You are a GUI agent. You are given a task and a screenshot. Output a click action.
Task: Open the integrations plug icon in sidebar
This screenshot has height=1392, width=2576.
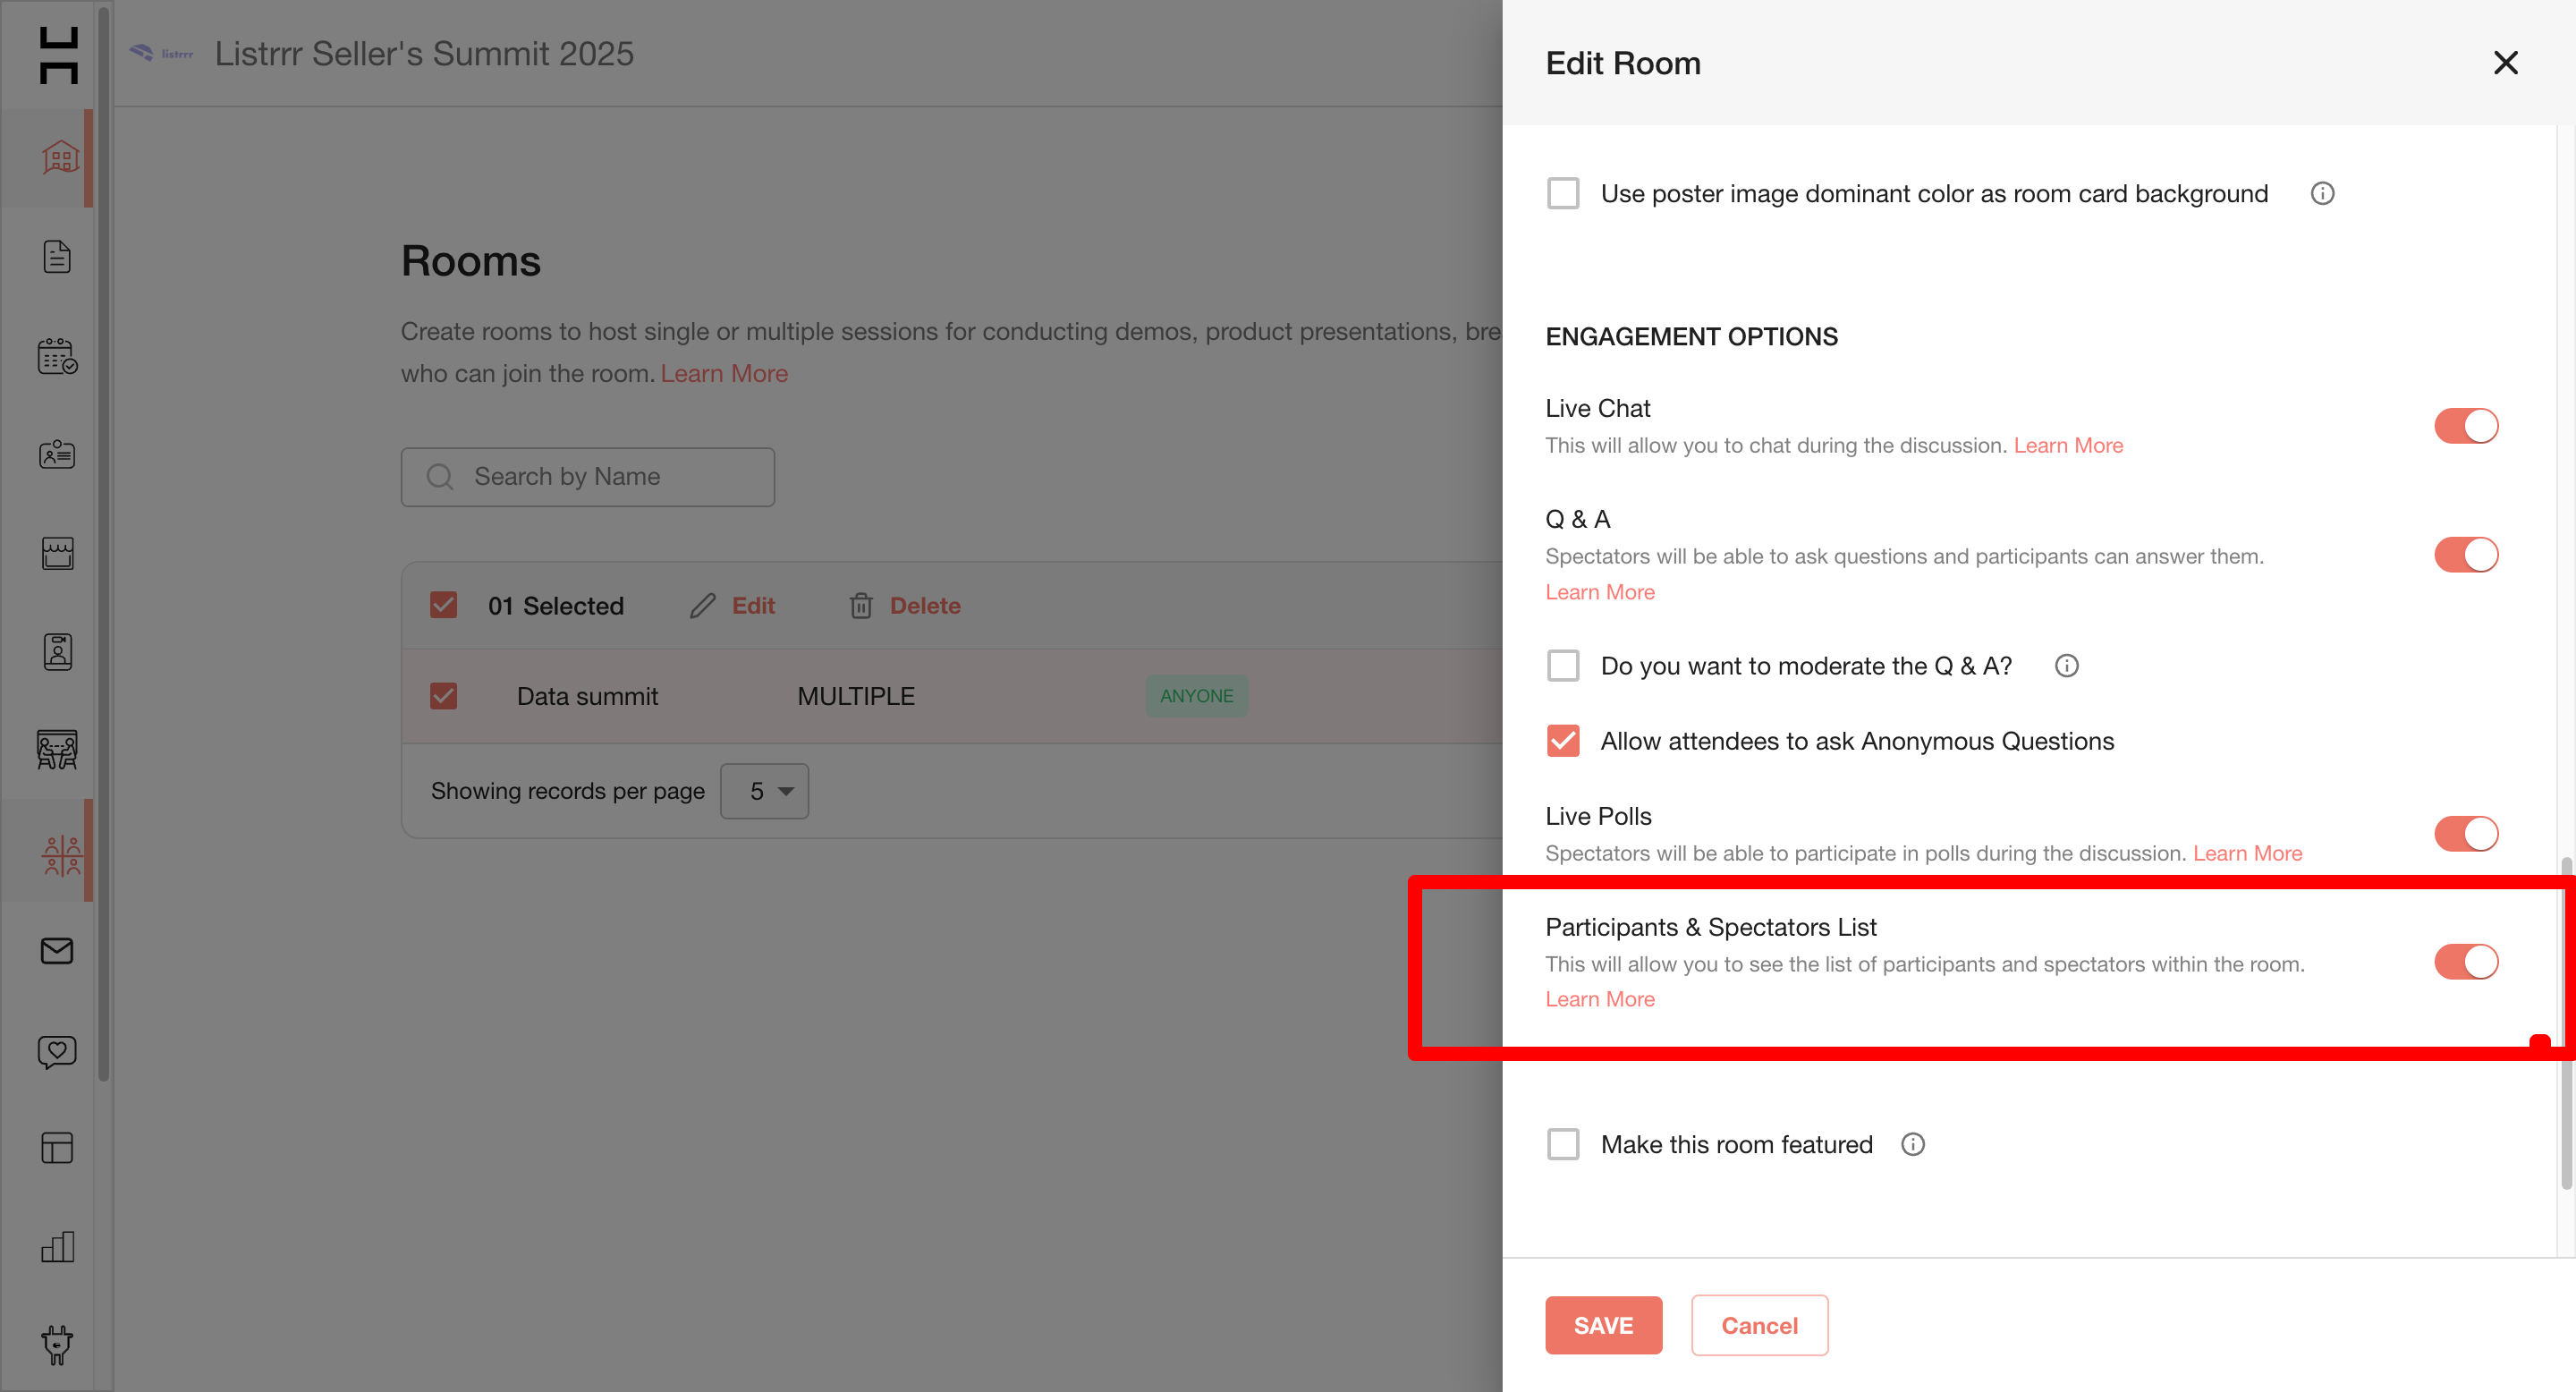(x=57, y=1345)
